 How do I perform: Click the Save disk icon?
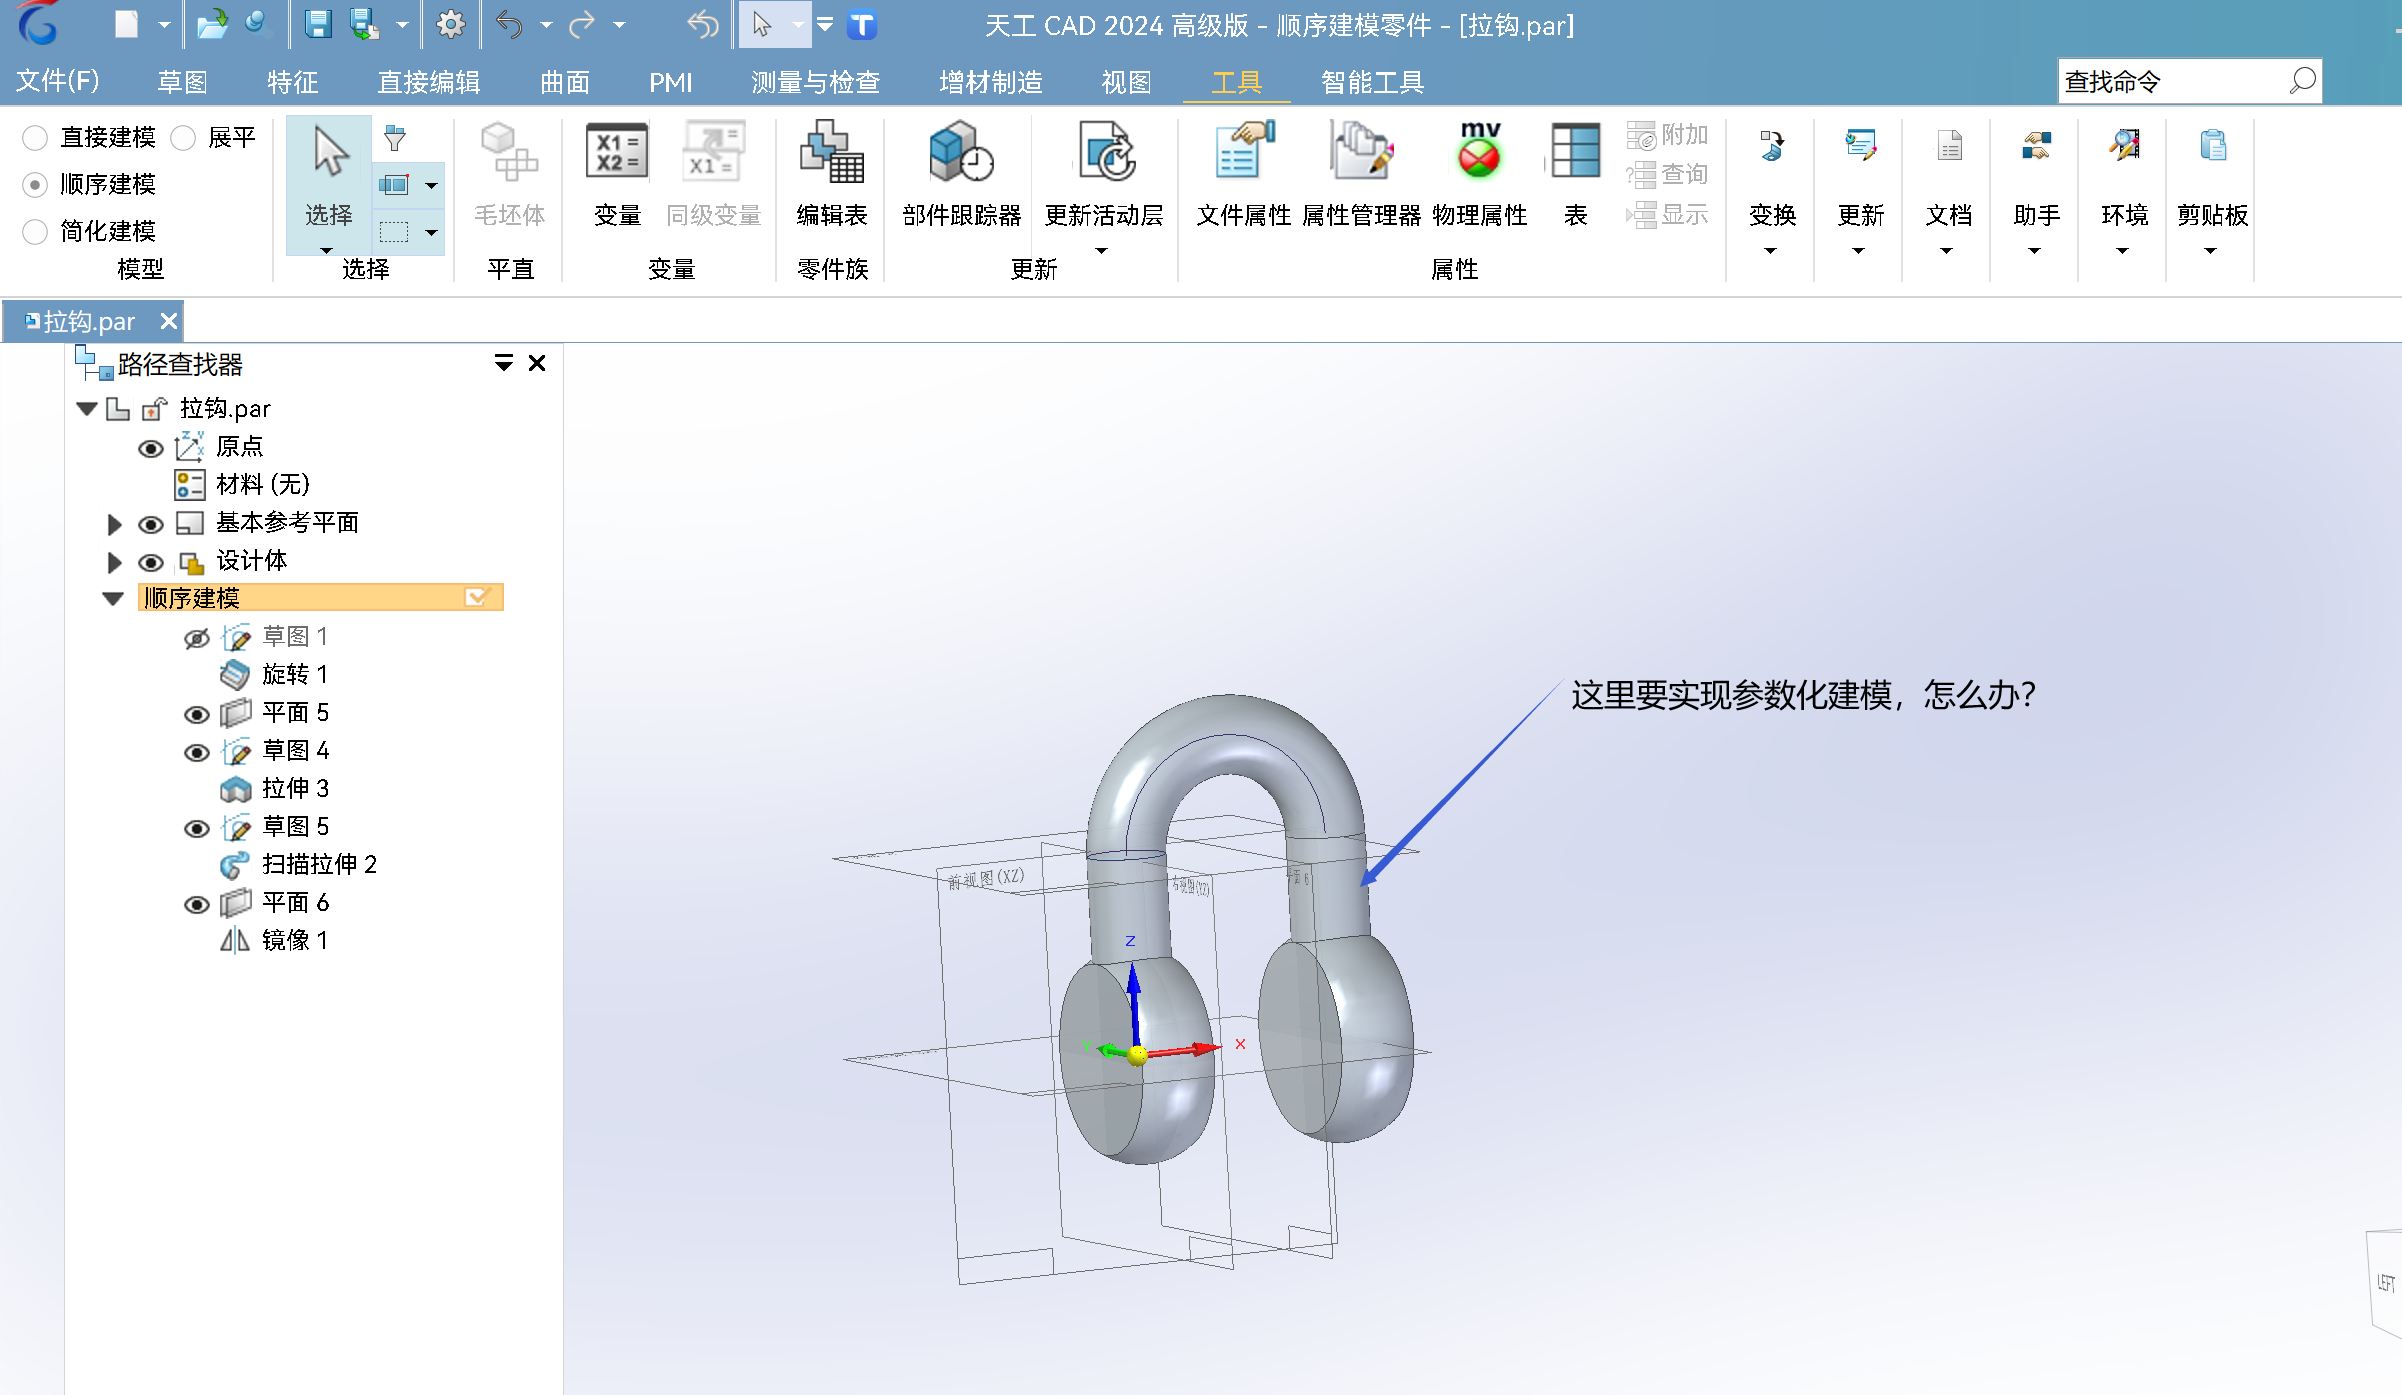click(x=318, y=24)
